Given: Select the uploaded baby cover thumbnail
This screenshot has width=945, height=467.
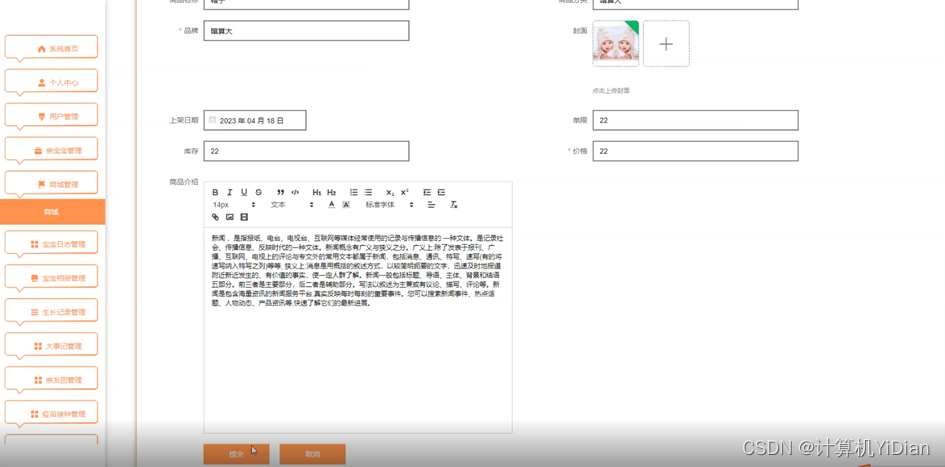Looking at the screenshot, I should click(615, 43).
